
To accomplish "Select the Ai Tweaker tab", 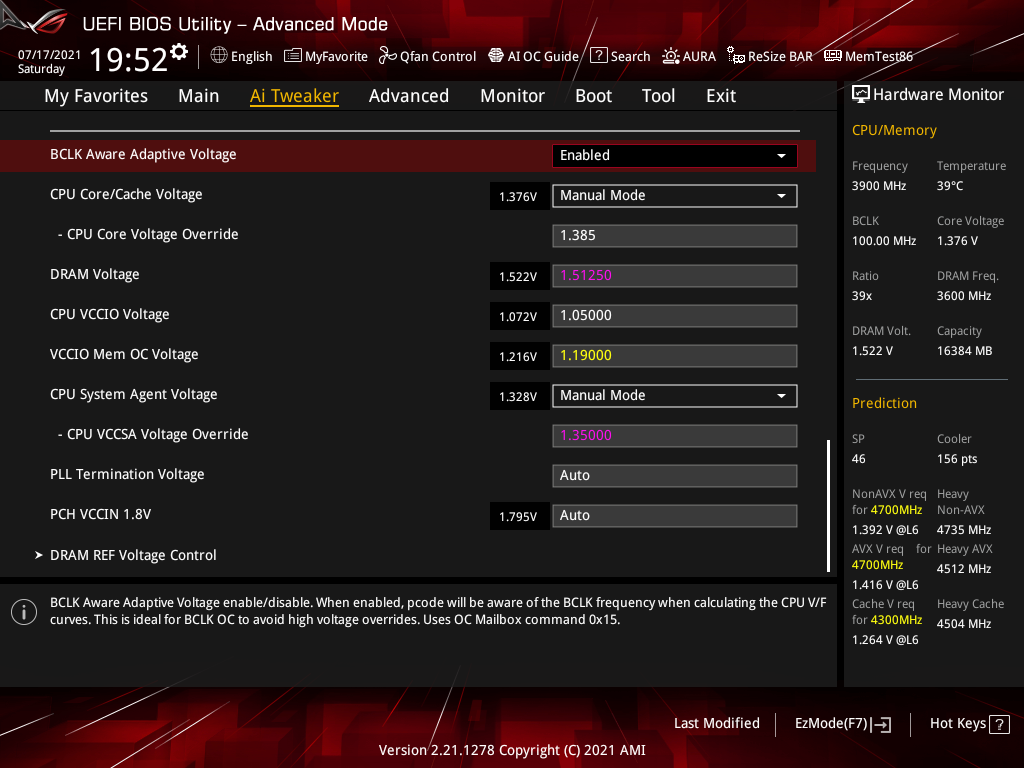I will (x=294, y=96).
